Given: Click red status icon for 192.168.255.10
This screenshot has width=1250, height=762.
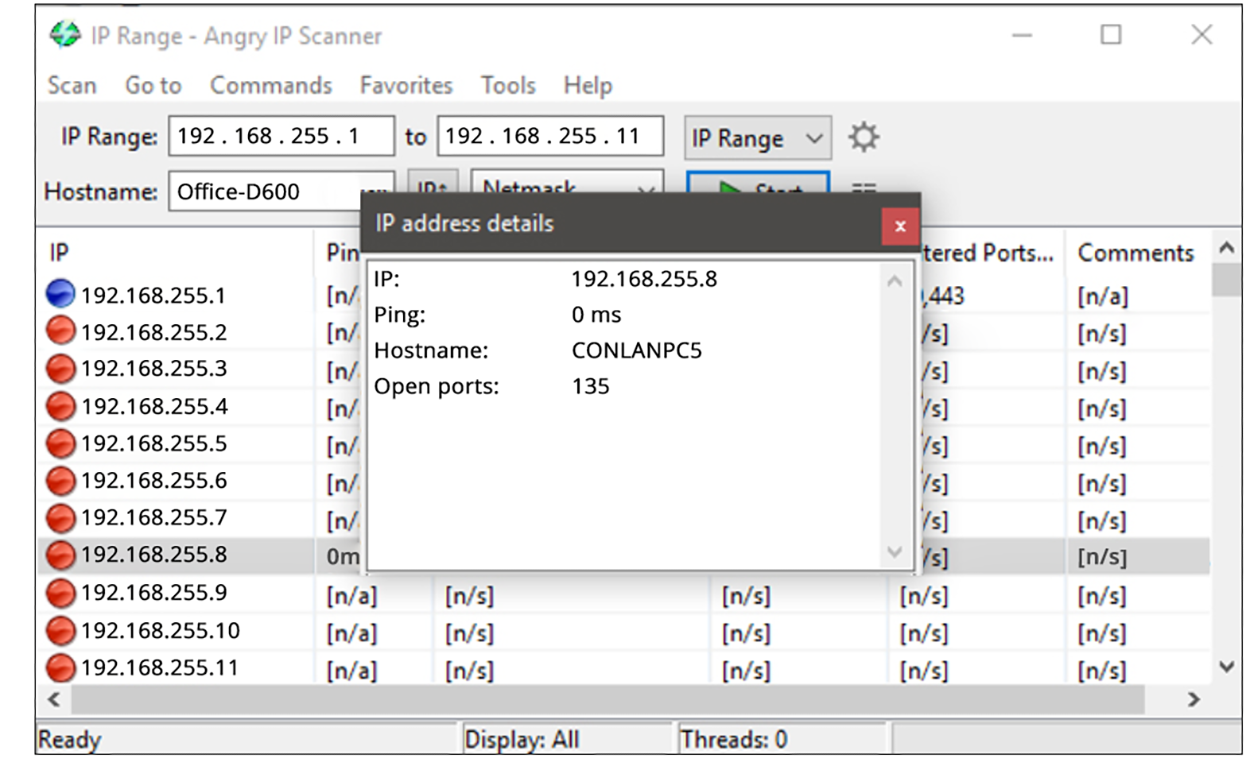Looking at the screenshot, I should point(61,631).
